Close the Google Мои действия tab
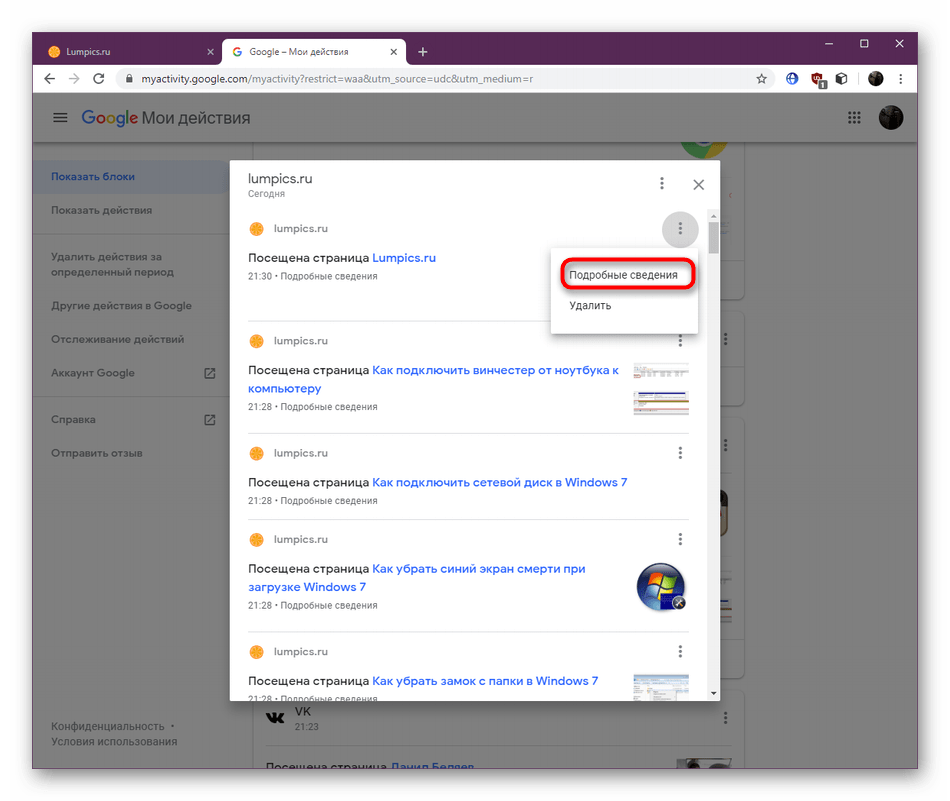This screenshot has width=950, height=801. 393,52
